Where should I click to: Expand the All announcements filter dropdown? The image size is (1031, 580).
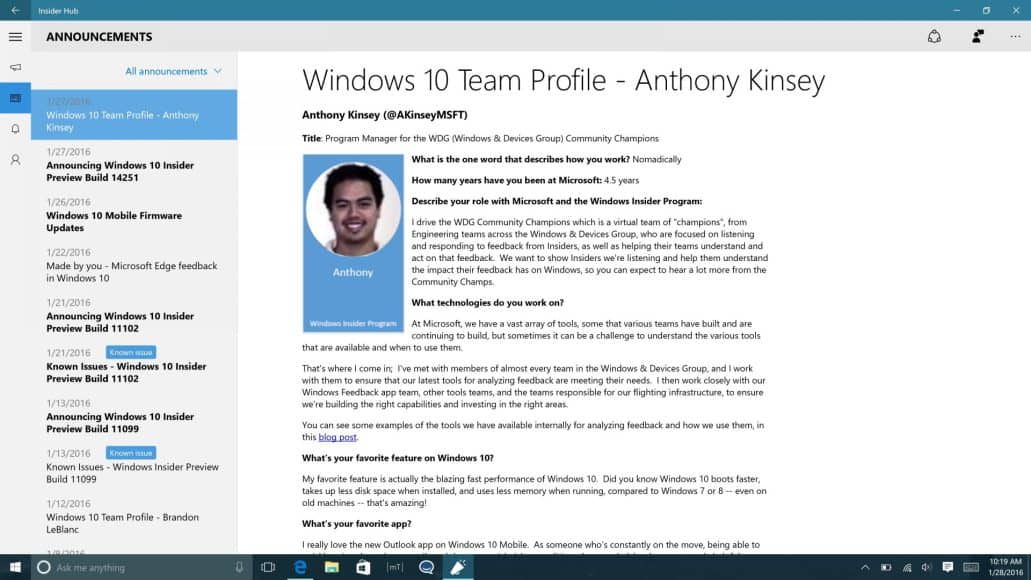pyautogui.click(x=173, y=71)
